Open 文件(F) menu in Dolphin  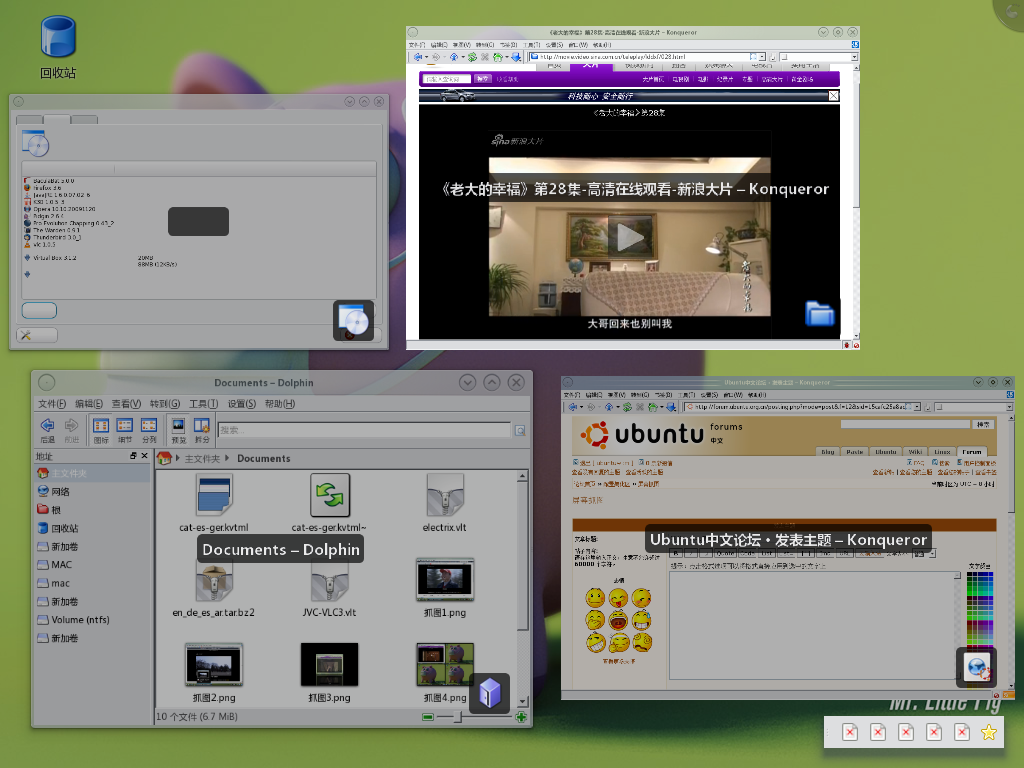pos(52,404)
